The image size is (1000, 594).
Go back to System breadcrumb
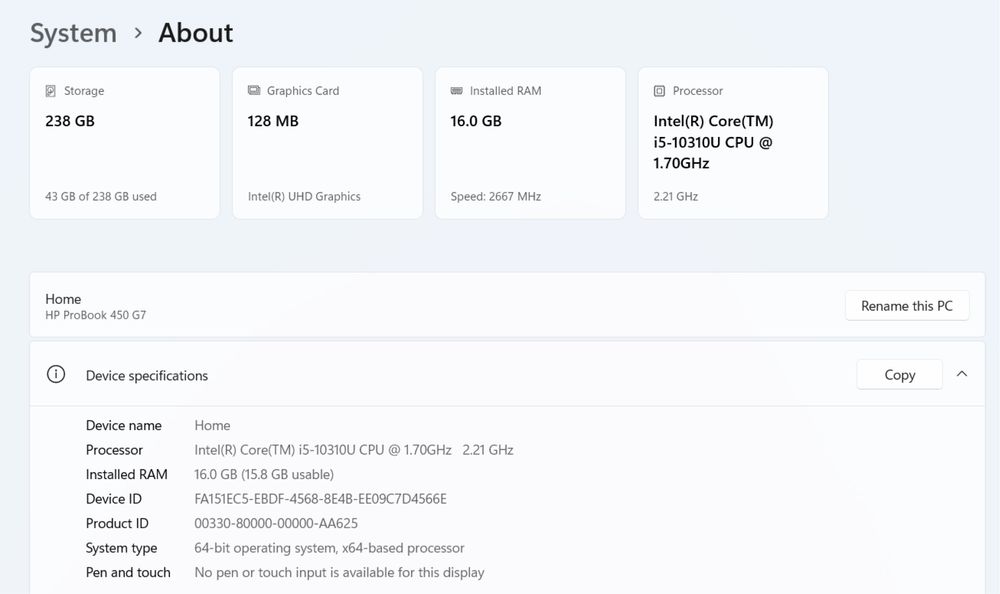[x=73, y=33]
